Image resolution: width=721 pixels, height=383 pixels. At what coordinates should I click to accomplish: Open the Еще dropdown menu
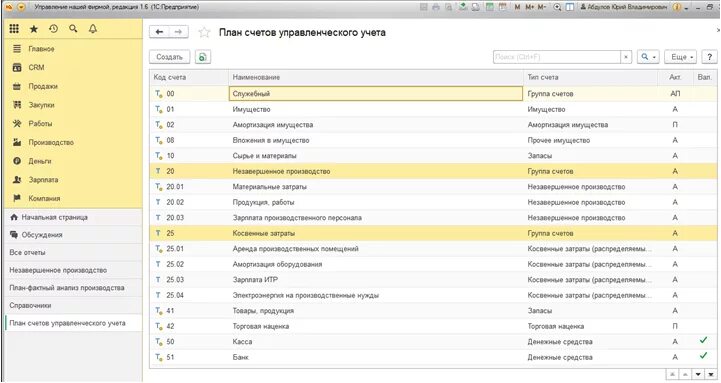[681, 57]
